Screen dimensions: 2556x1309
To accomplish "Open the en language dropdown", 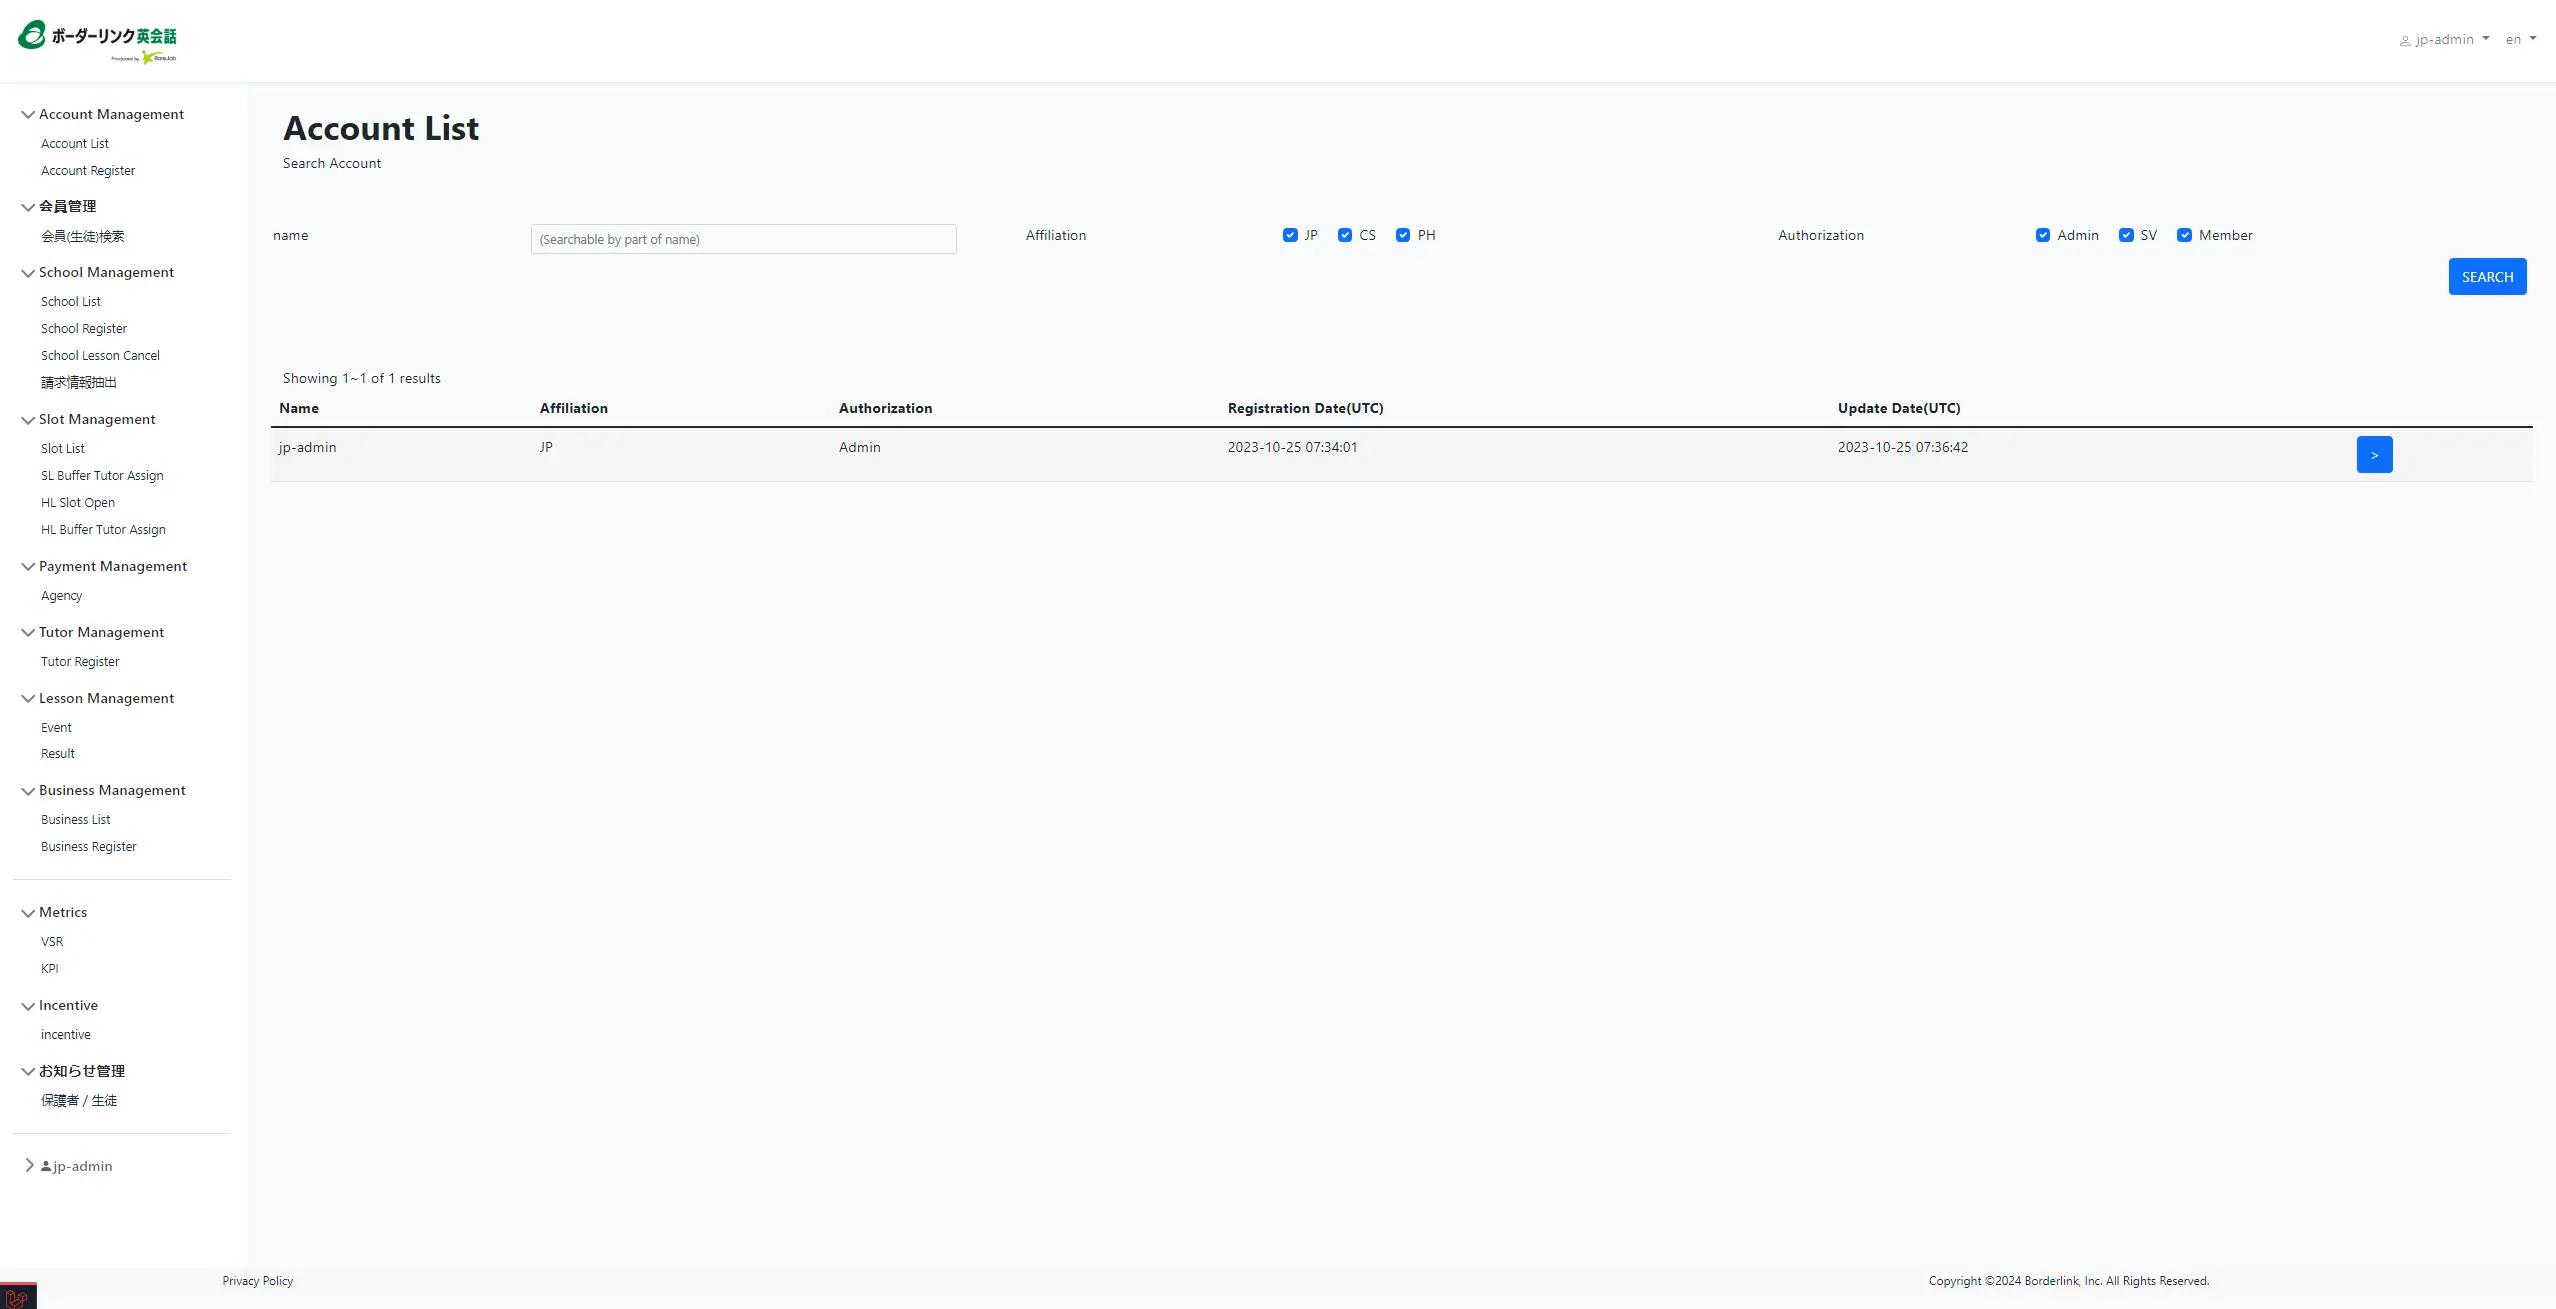I will click(x=2520, y=40).
